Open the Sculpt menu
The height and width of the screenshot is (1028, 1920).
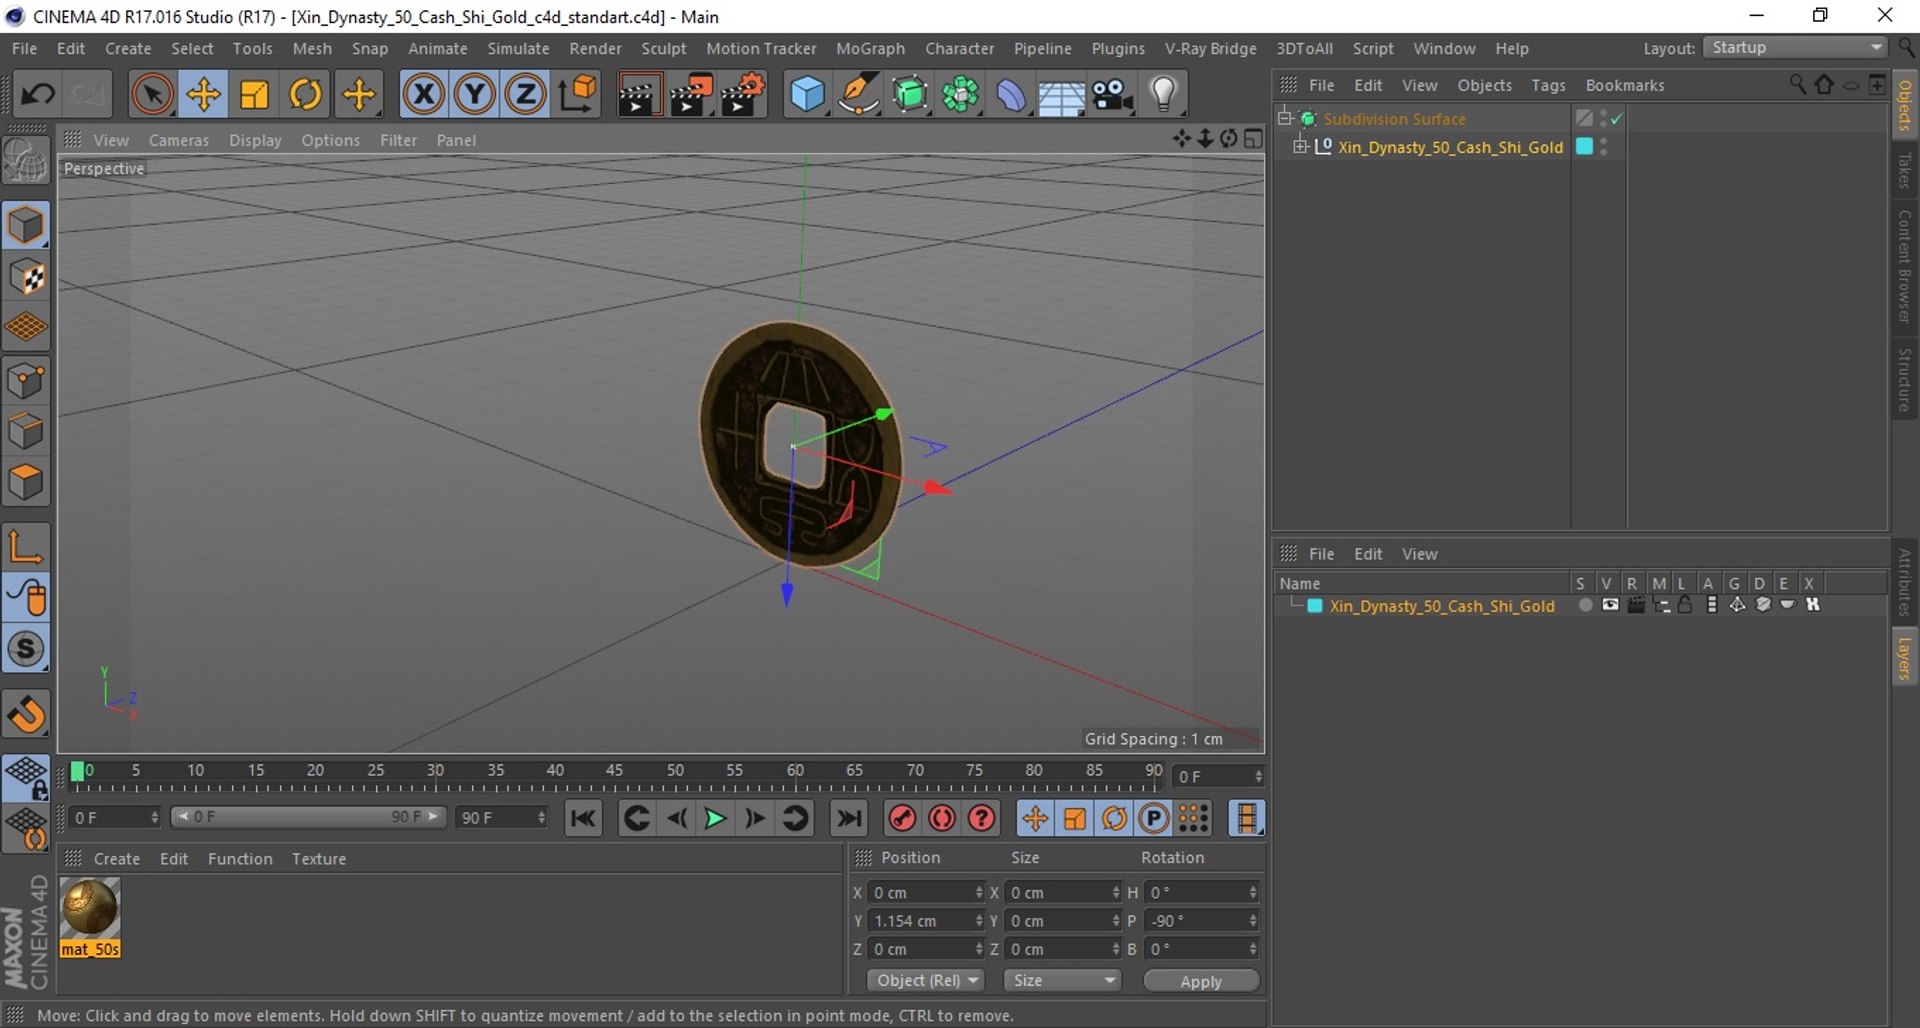(663, 48)
